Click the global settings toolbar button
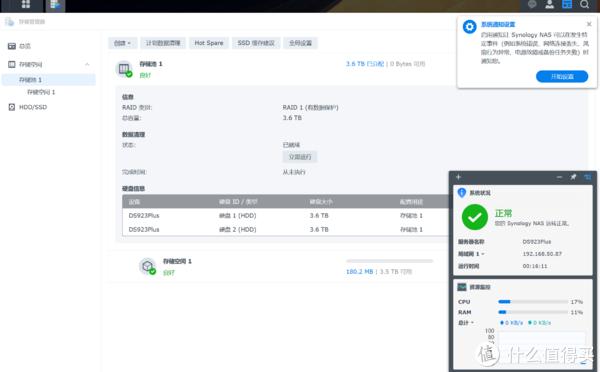Viewport: 600px width, 372px height. pyautogui.click(x=300, y=43)
